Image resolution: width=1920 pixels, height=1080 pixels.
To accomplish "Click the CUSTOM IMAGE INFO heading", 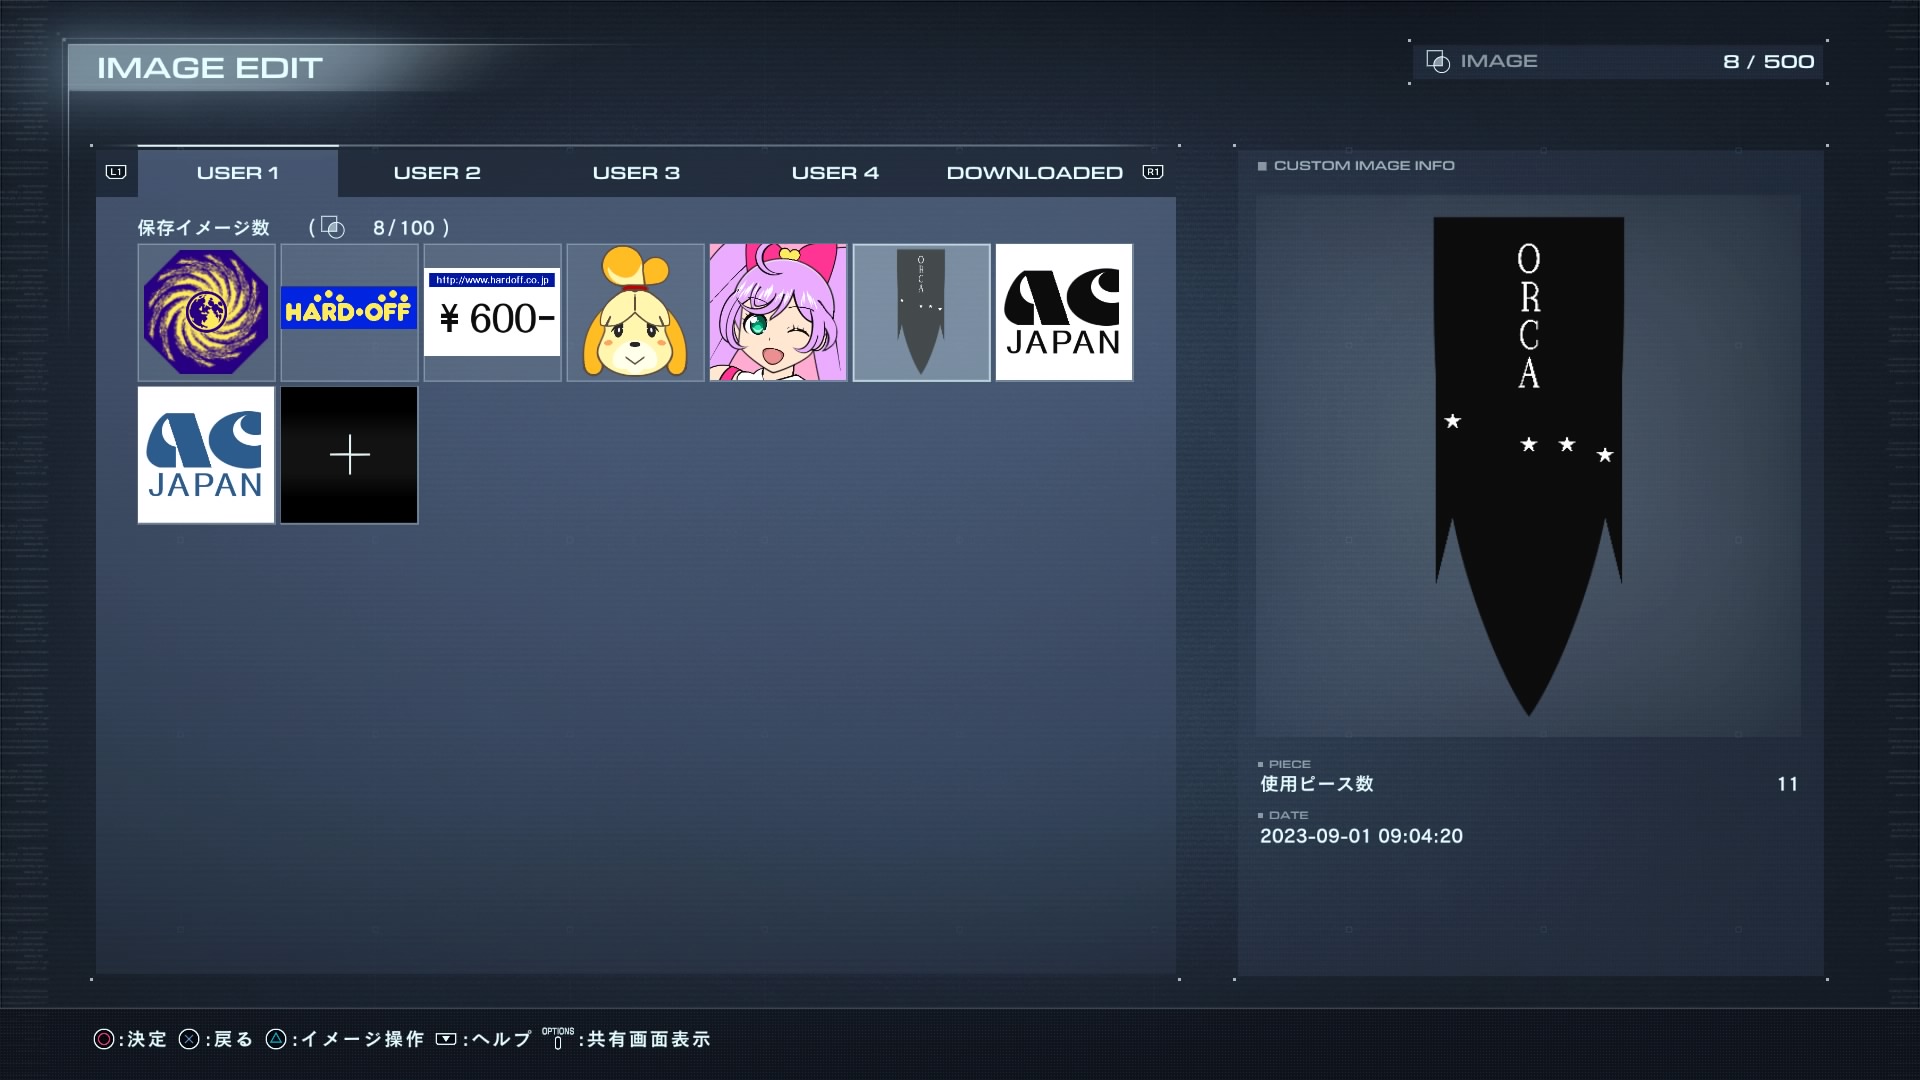I will coord(1364,166).
